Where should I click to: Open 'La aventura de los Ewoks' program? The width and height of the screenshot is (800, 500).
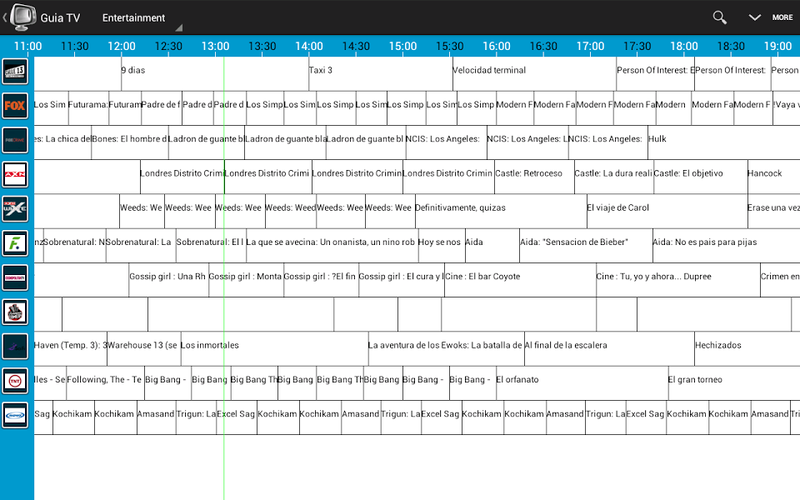(x=446, y=348)
